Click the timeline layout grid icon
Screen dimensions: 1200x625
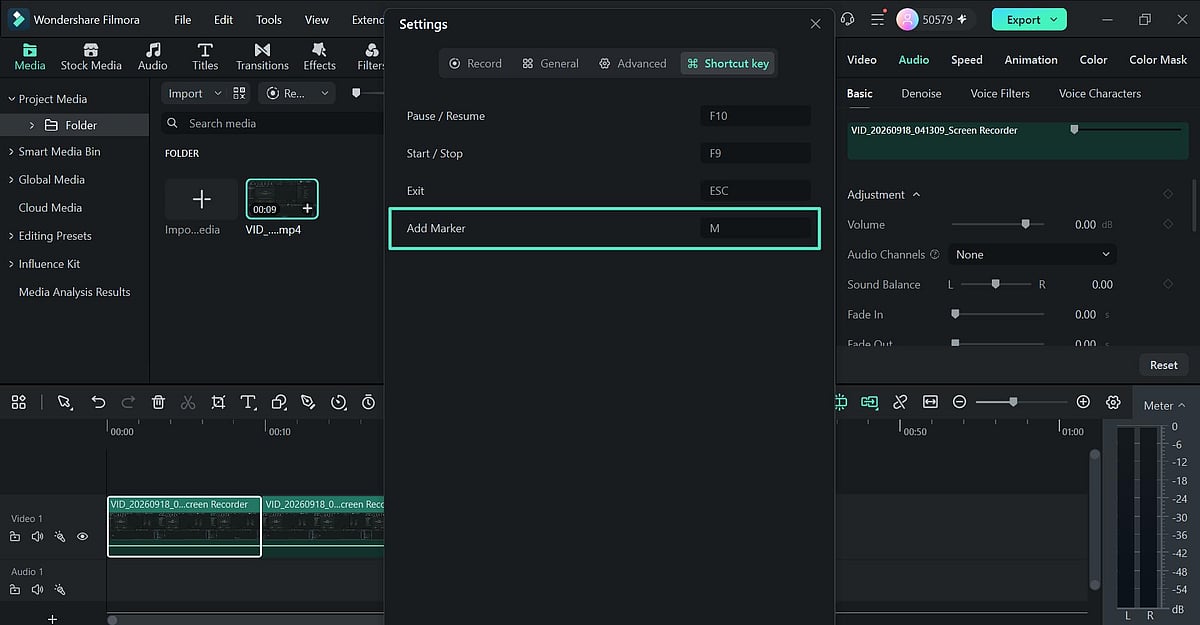(x=19, y=402)
